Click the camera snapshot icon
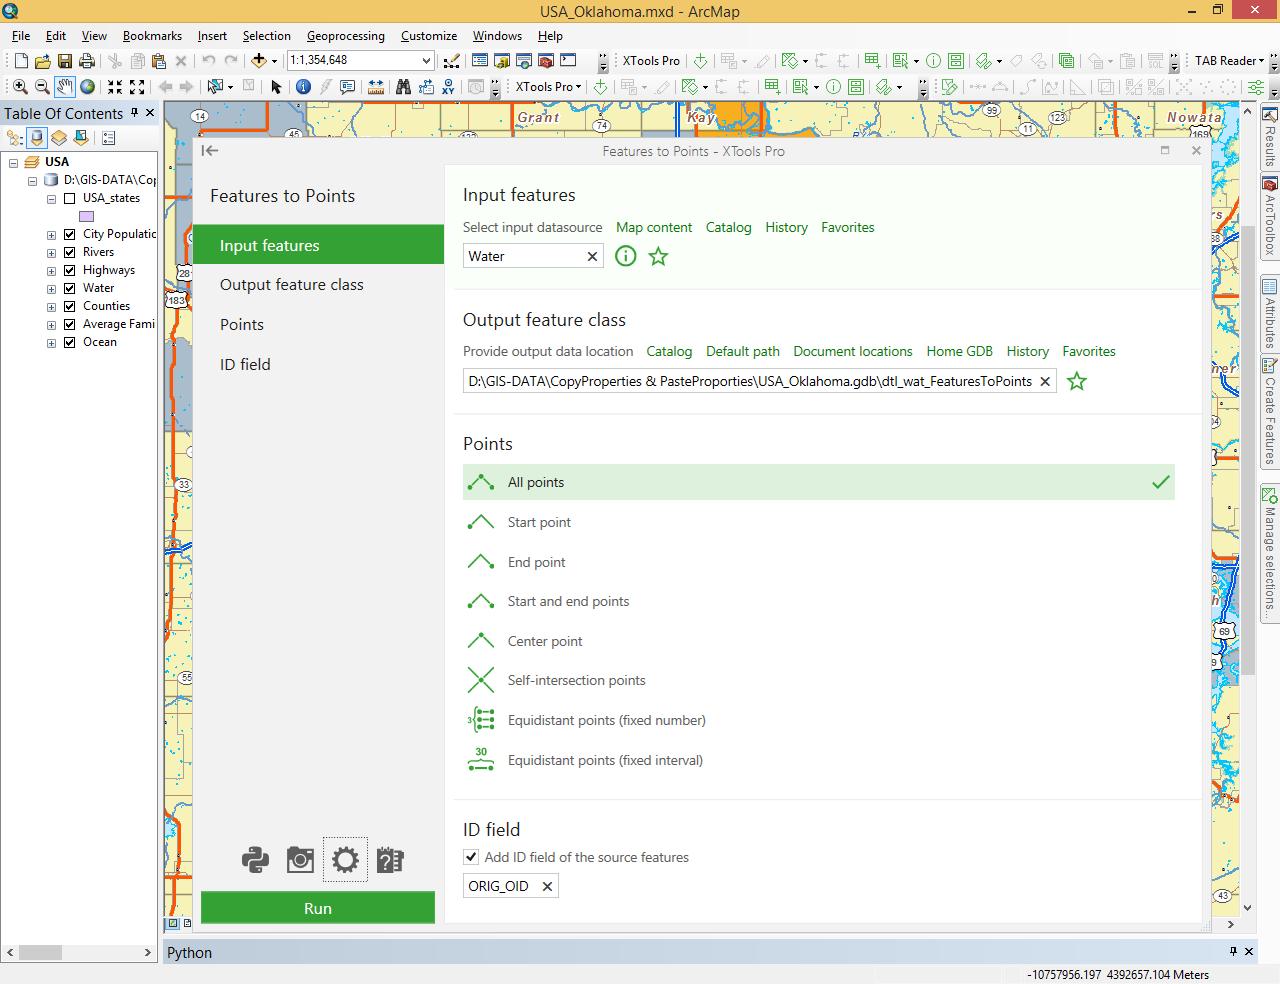The width and height of the screenshot is (1280, 984). point(300,860)
